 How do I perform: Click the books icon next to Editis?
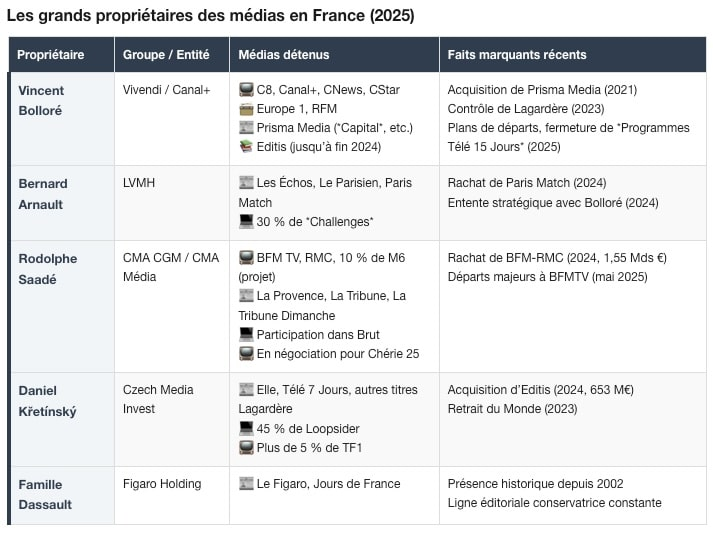click(x=246, y=147)
